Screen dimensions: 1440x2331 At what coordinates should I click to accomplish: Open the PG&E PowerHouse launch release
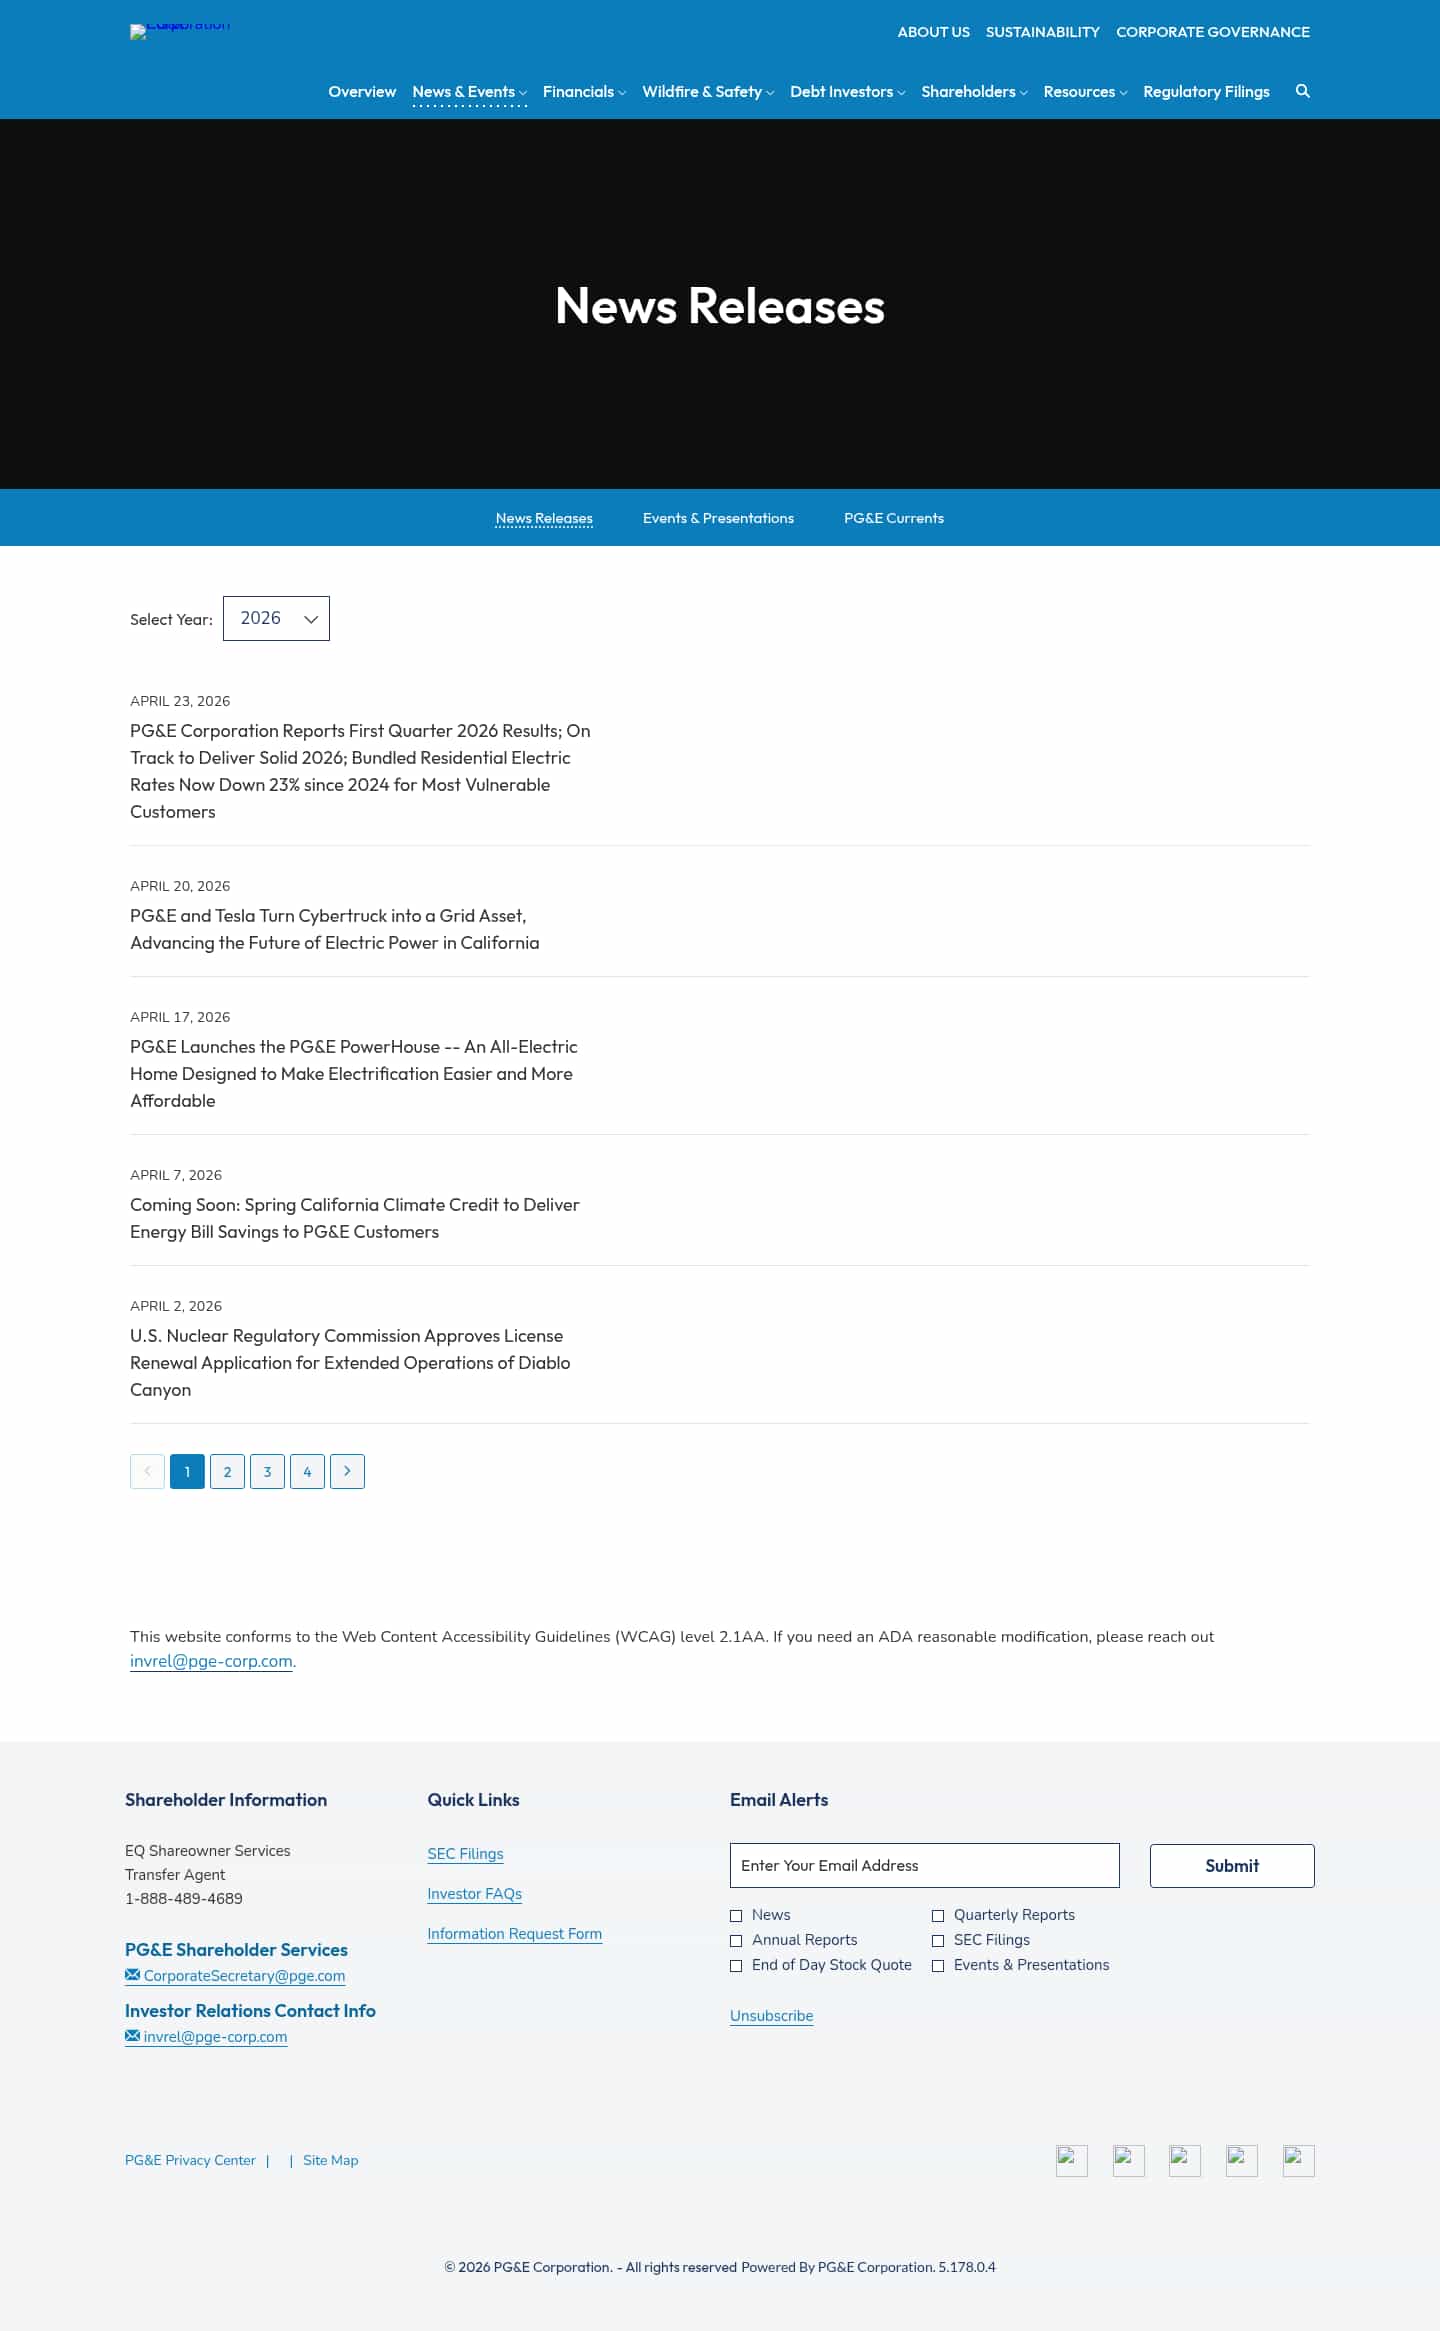pyautogui.click(x=354, y=1074)
